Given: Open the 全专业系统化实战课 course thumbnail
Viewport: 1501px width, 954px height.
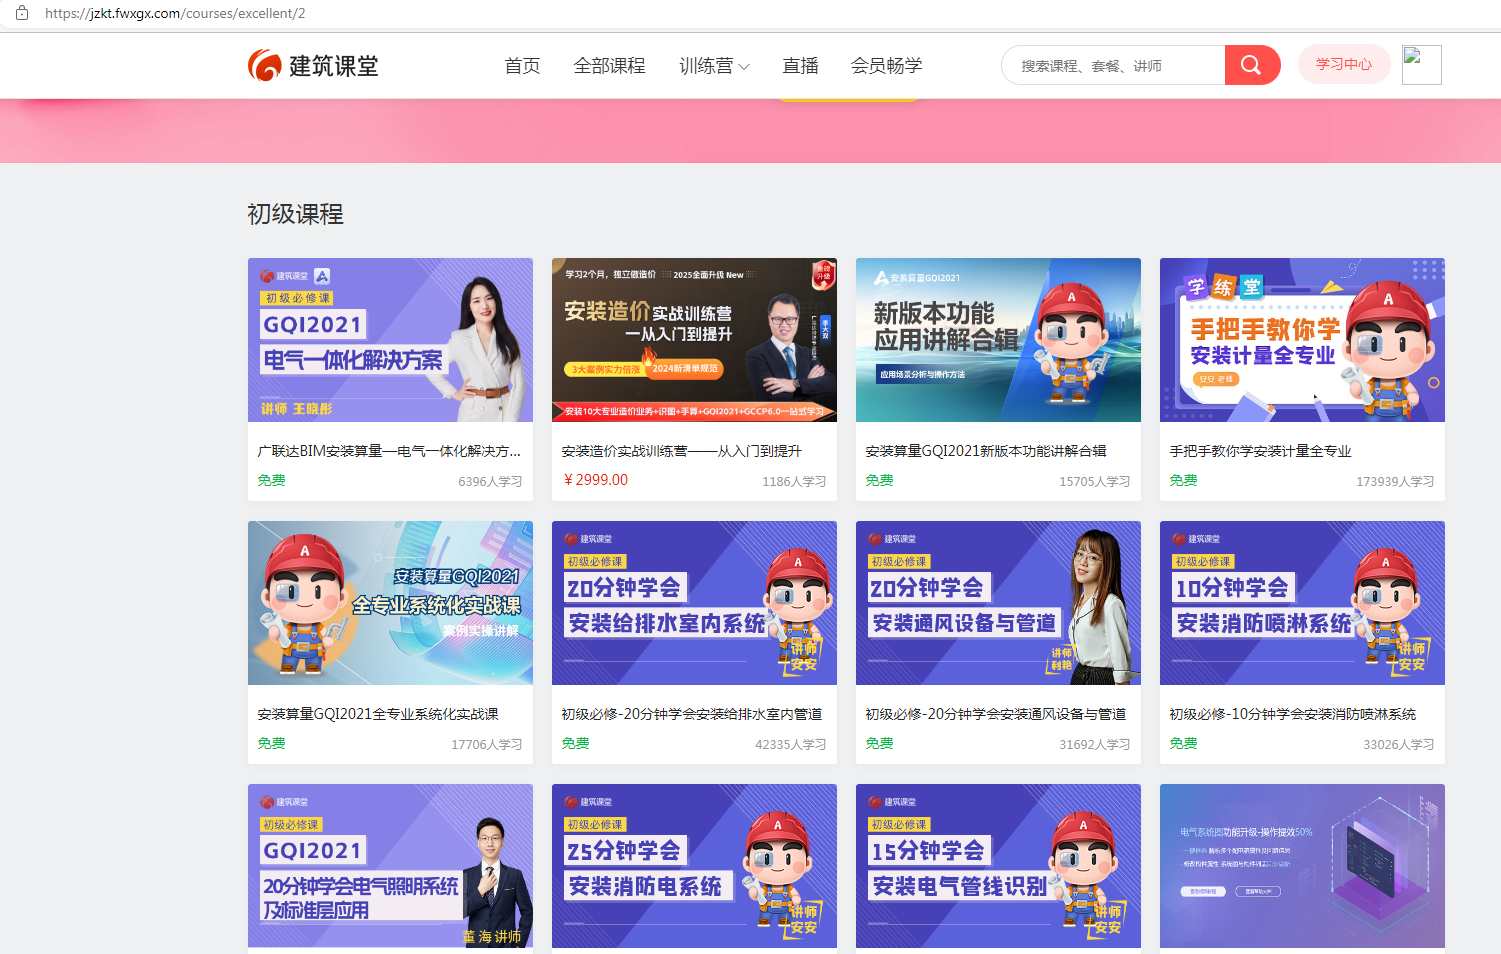Looking at the screenshot, I should click(390, 603).
